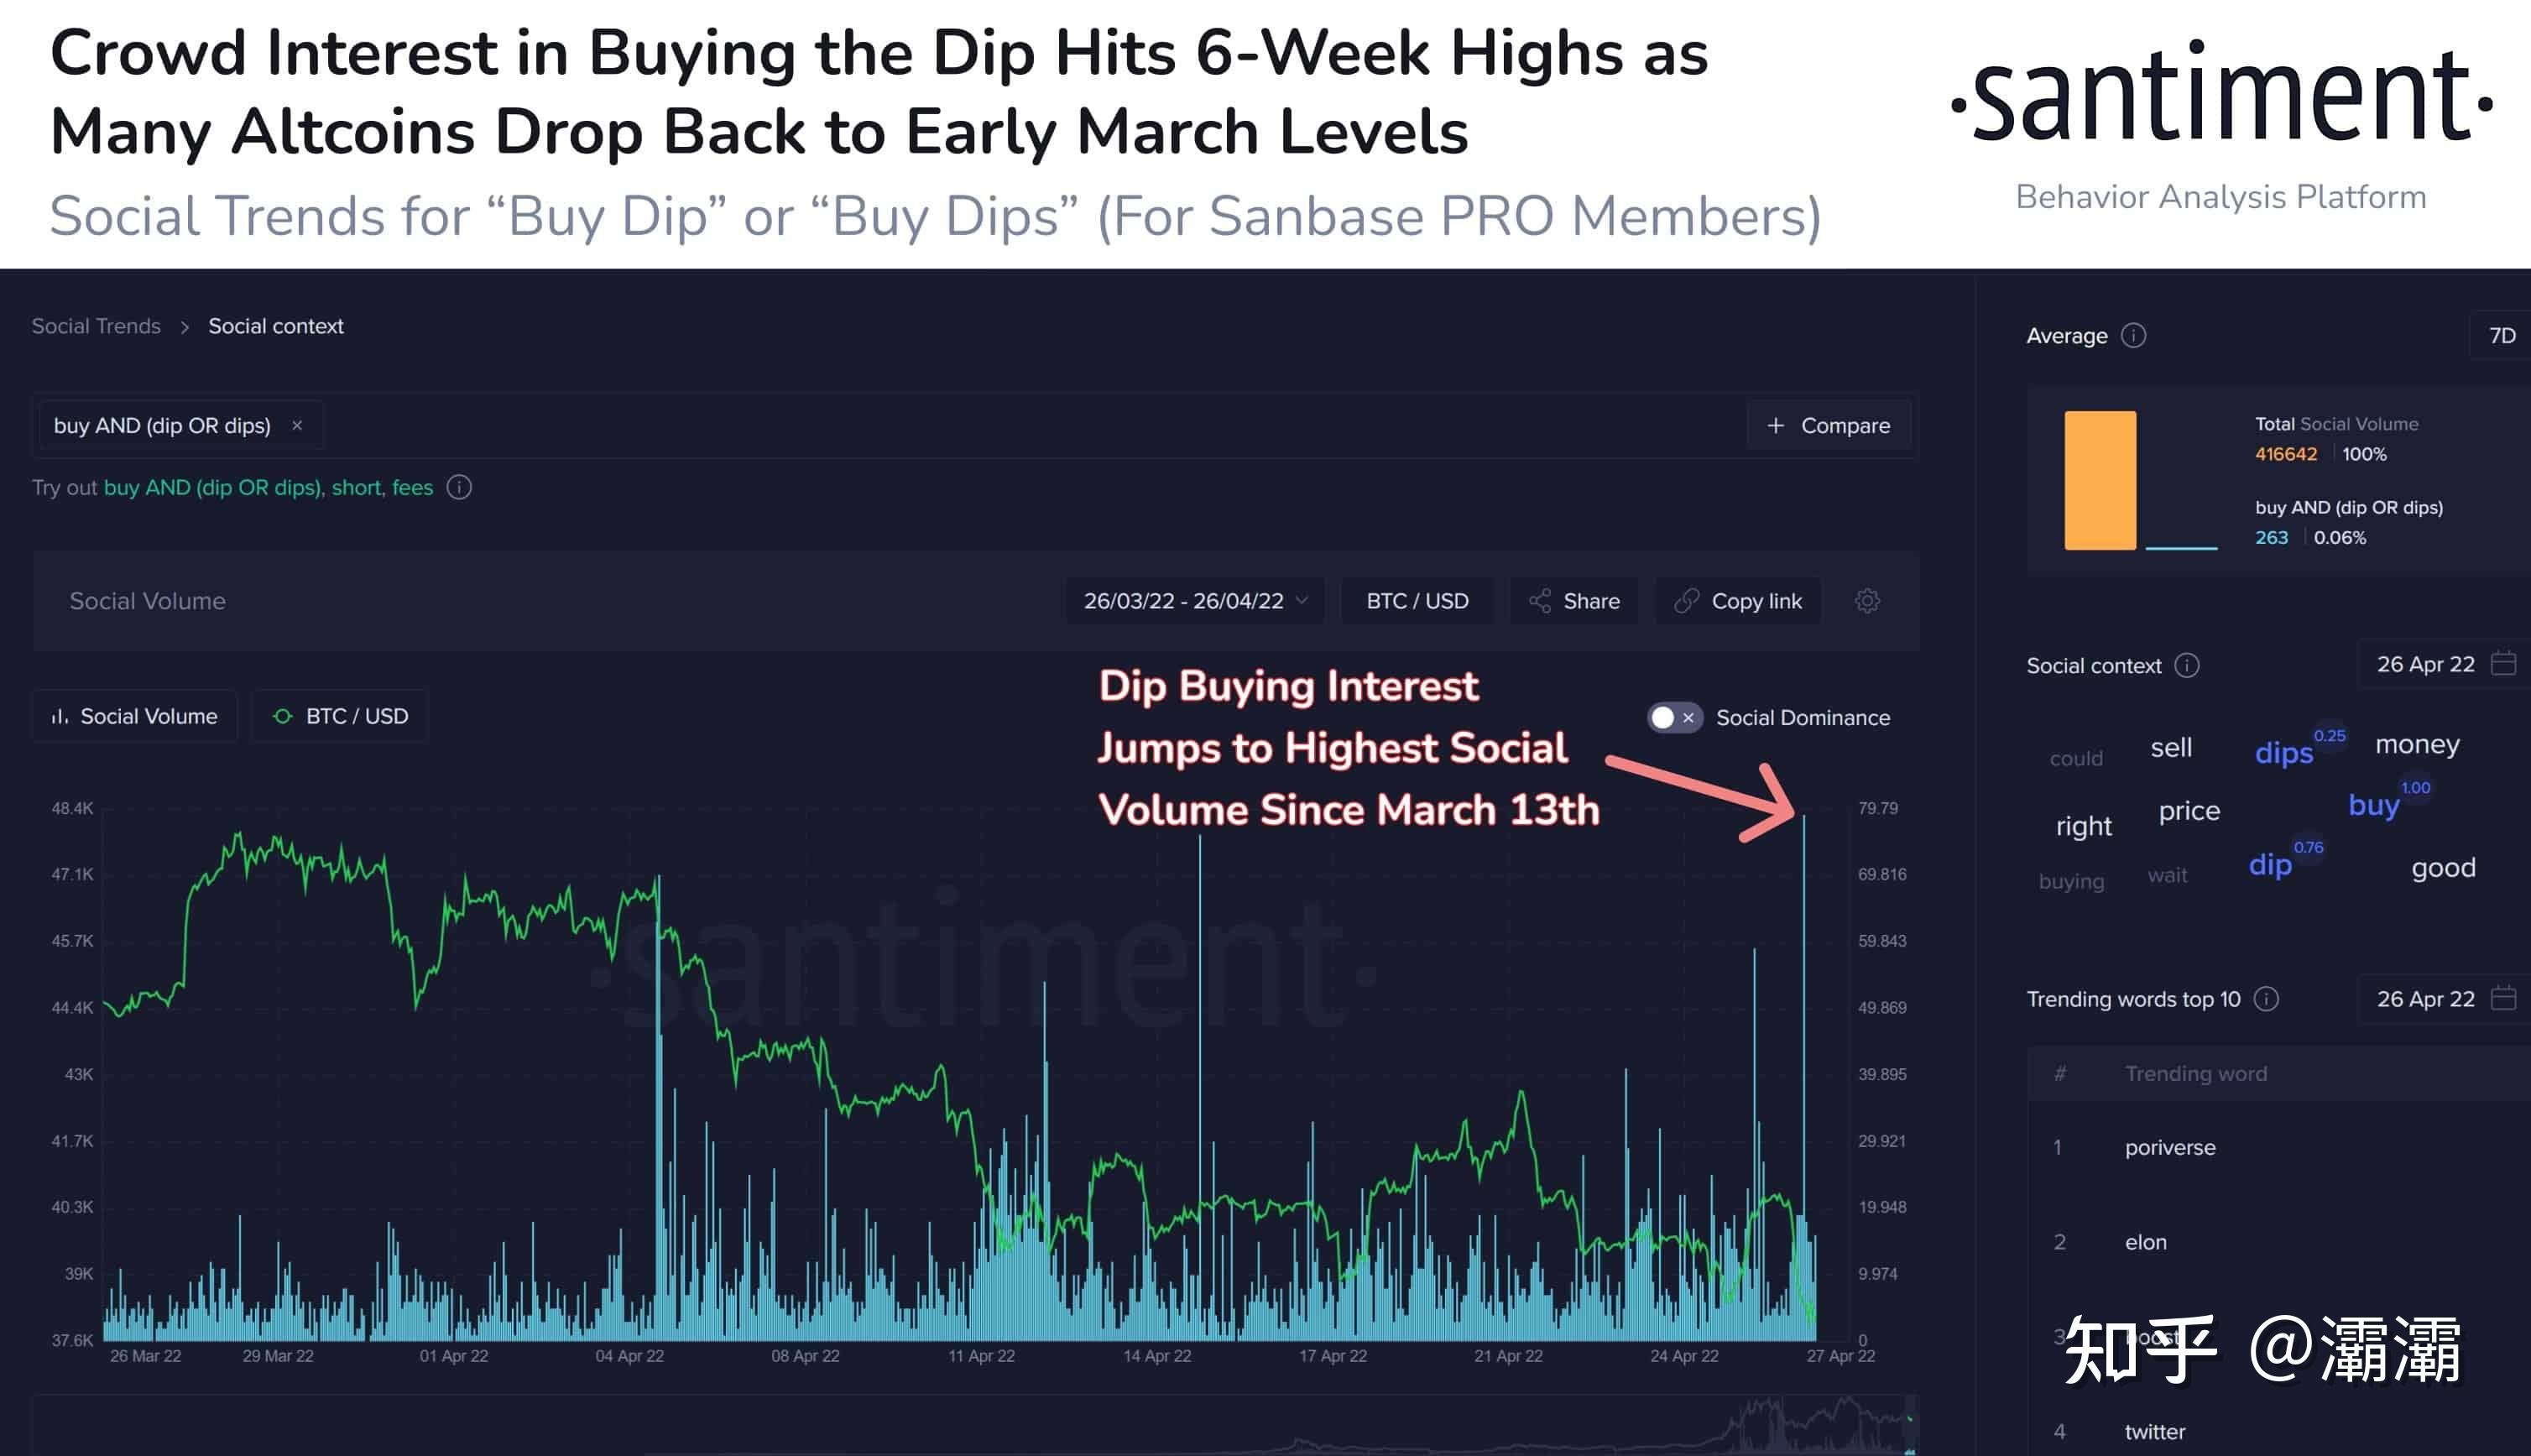Toggle BTC / USD price line chip
The image size is (2531, 1456).
coord(340,716)
